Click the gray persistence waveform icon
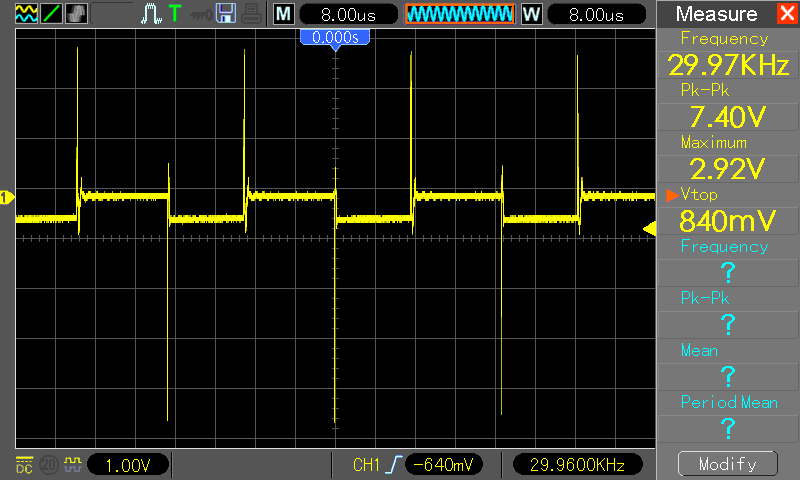 76,14
